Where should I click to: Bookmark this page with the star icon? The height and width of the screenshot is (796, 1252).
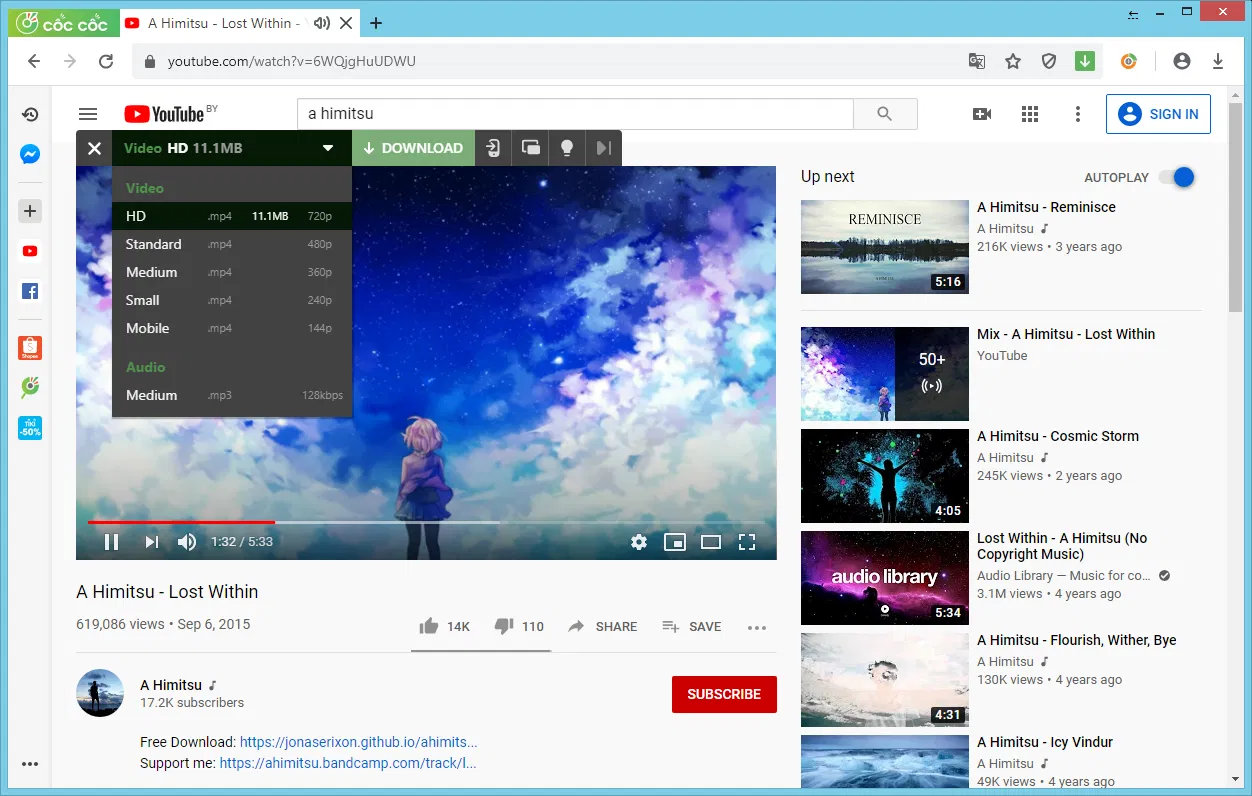point(1013,61)
